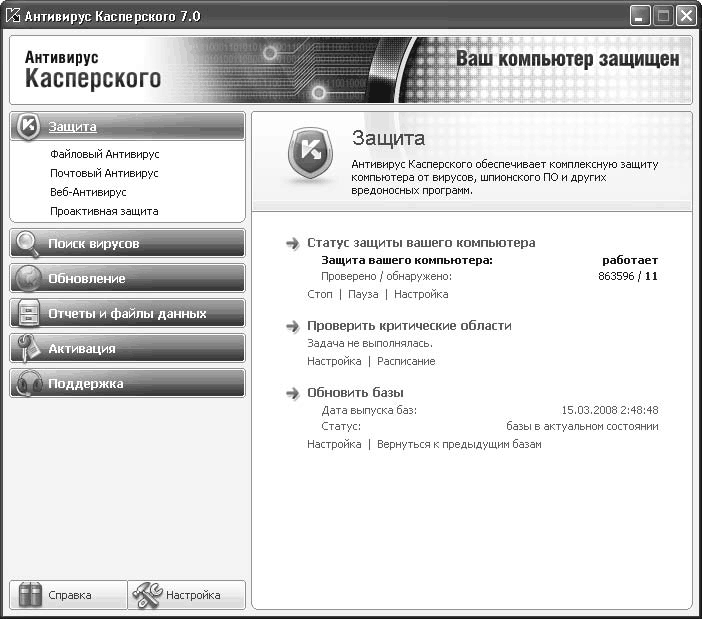
Task: Click arrow next to Обновить базы
Action: [292, 393]
